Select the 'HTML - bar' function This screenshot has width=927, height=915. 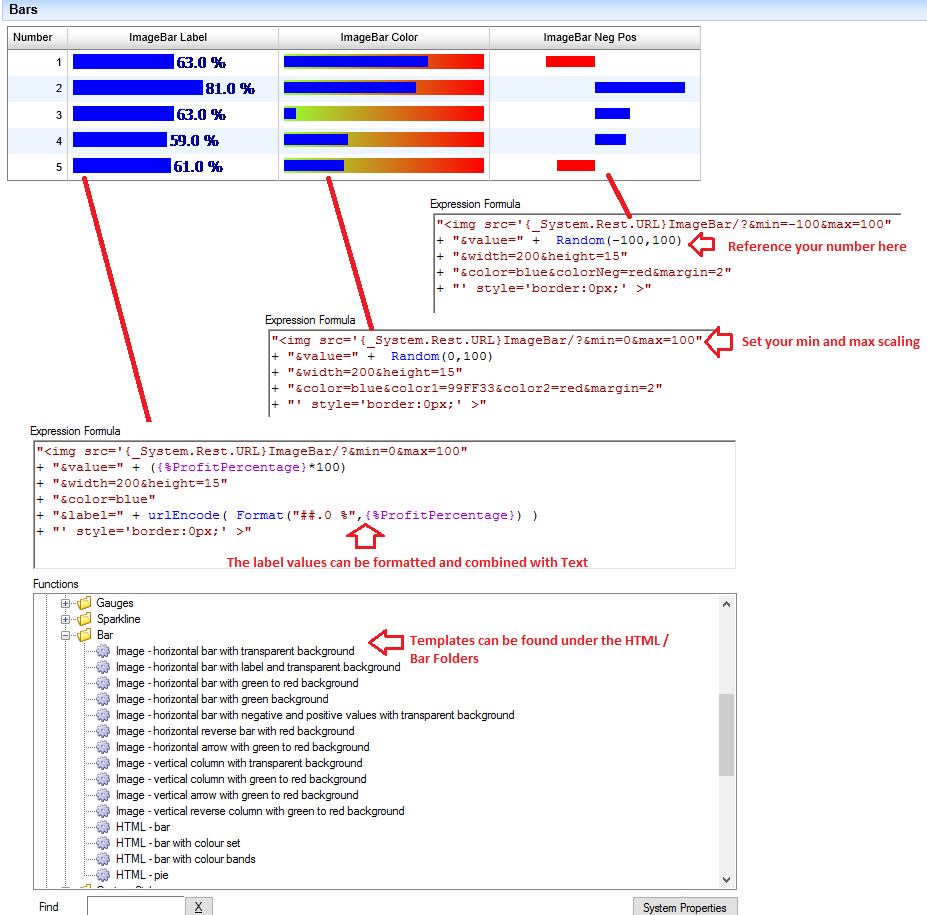(143, 826)
